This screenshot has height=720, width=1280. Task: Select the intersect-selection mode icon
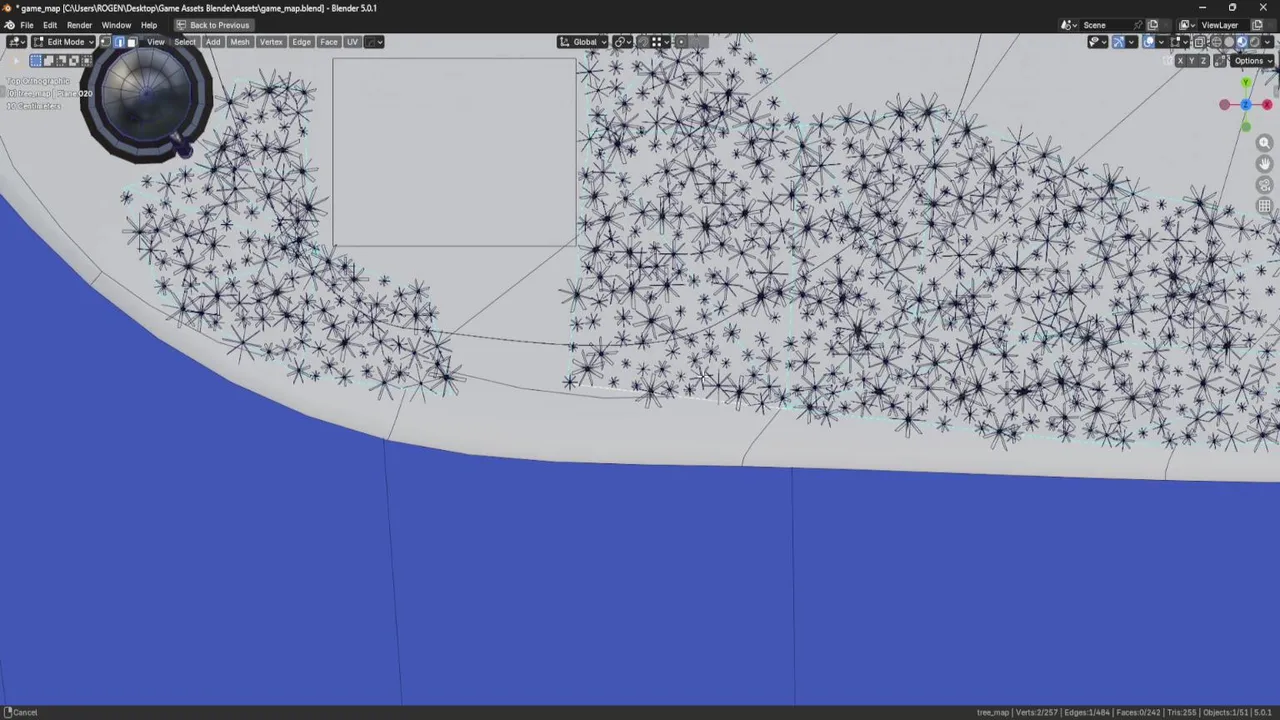point(86,61)
